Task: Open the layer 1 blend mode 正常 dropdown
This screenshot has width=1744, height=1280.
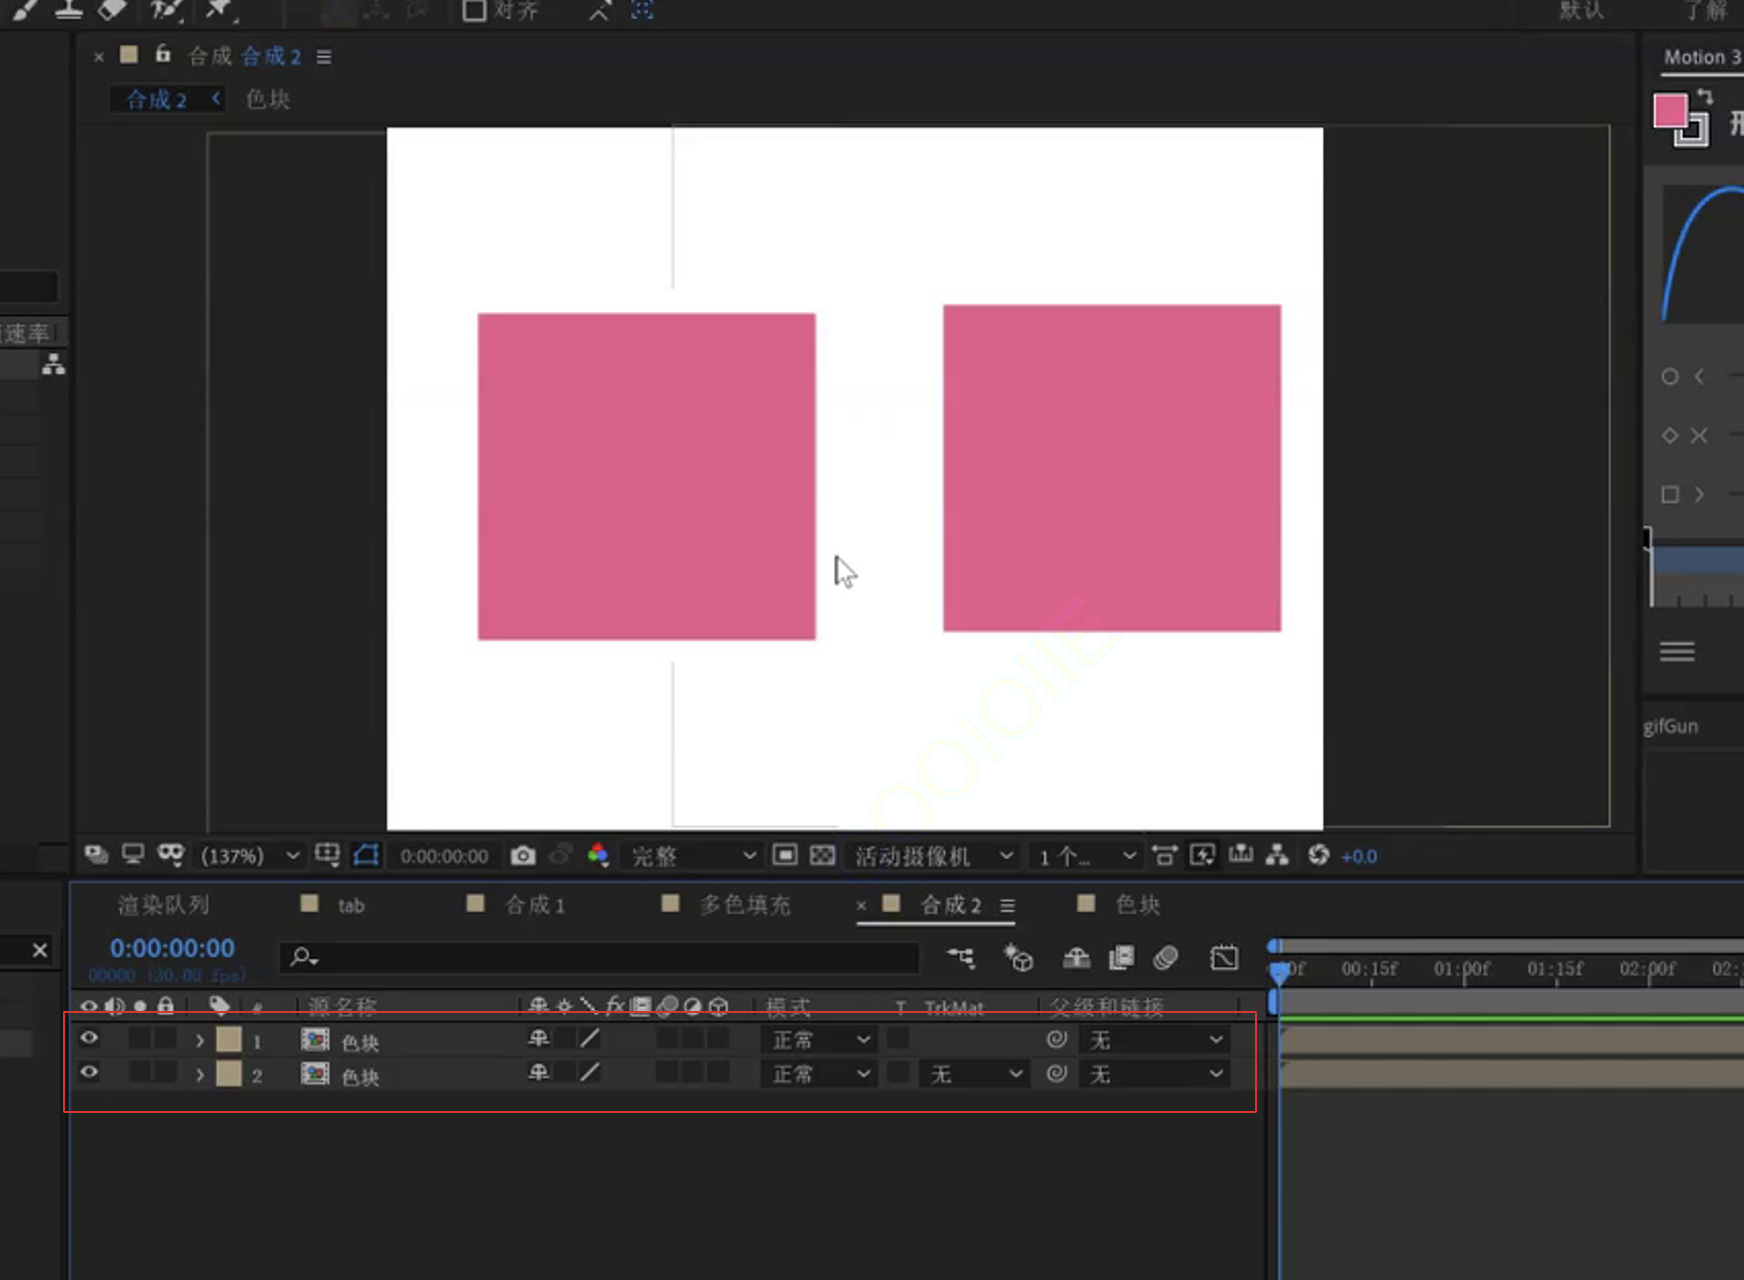Action: 819,1040
